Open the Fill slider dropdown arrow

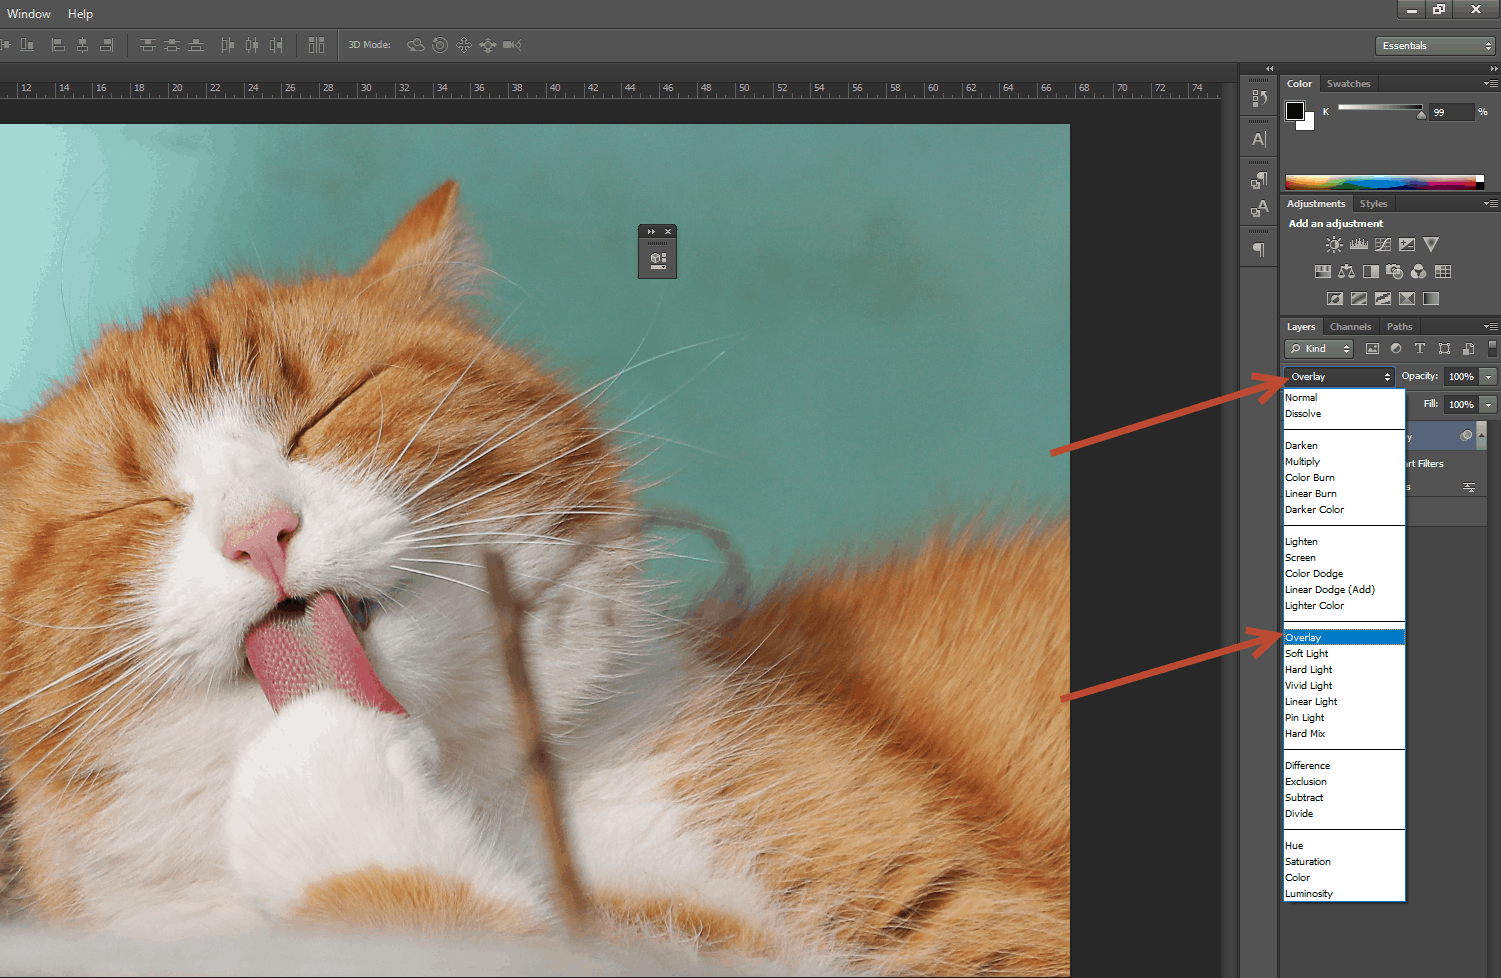point(1488,405)
